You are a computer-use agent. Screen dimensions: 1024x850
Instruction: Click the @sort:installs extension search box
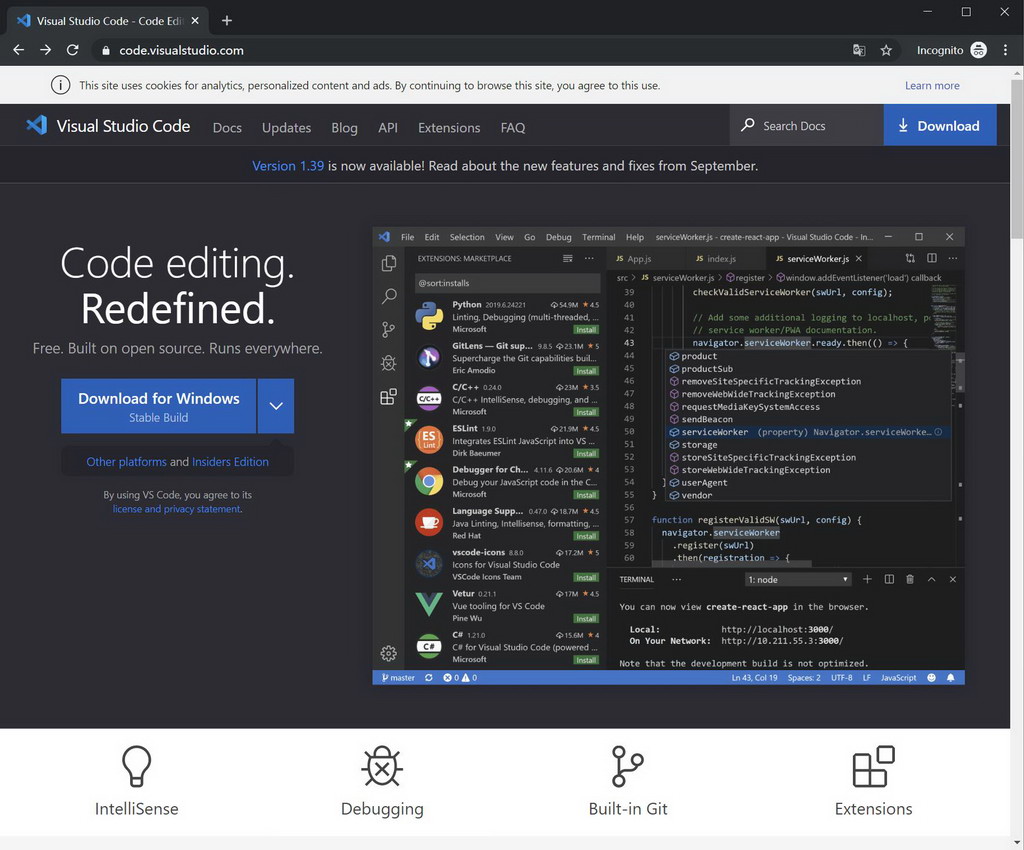(x=507, y=283)
